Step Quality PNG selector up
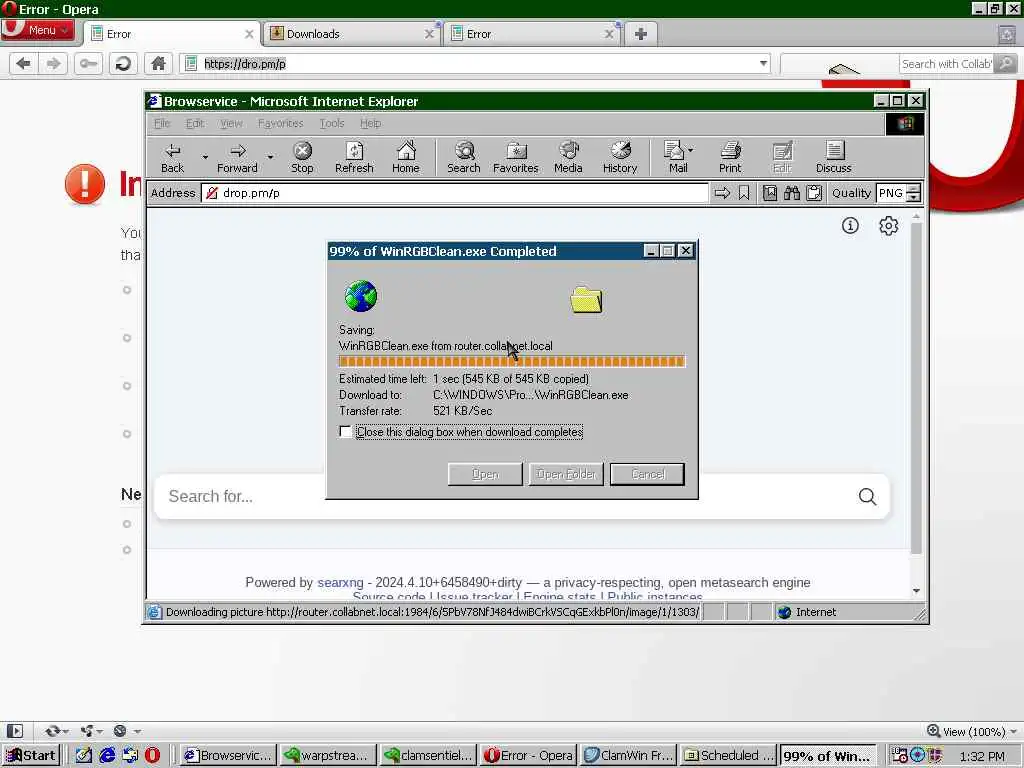The height and width of the screenshot is (768, 1024). [914, 189]
